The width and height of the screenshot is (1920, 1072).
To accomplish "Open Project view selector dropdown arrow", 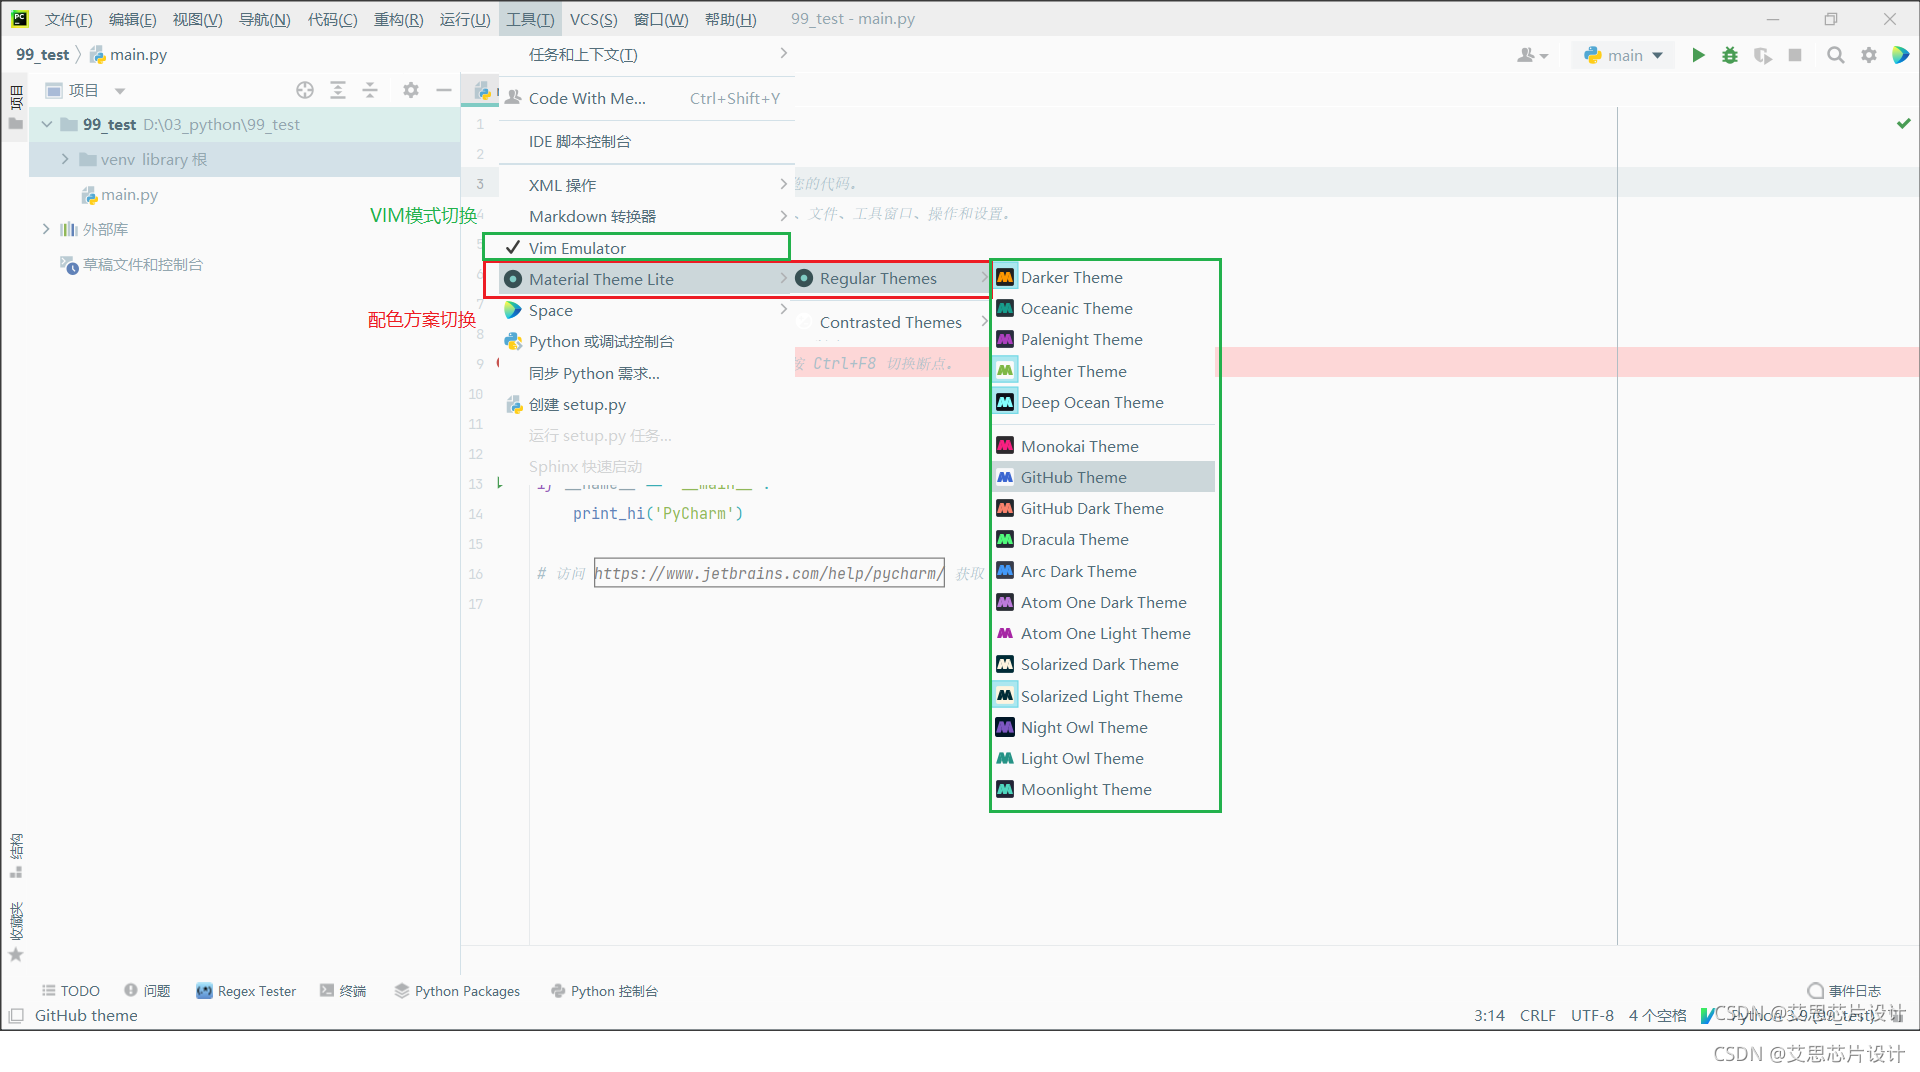I will coord(120,90).
